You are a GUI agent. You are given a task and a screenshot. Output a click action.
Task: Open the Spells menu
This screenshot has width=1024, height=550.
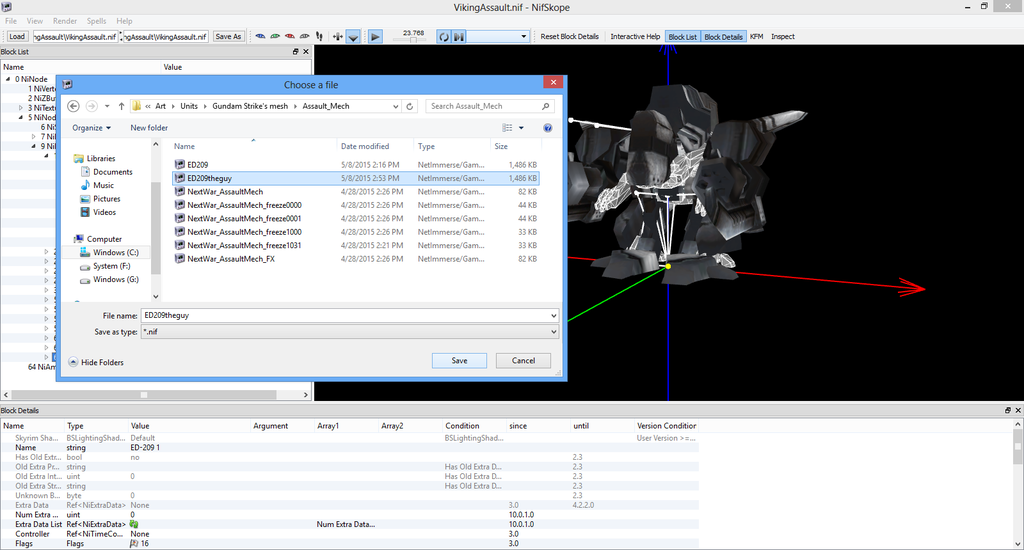click(97, 21)
